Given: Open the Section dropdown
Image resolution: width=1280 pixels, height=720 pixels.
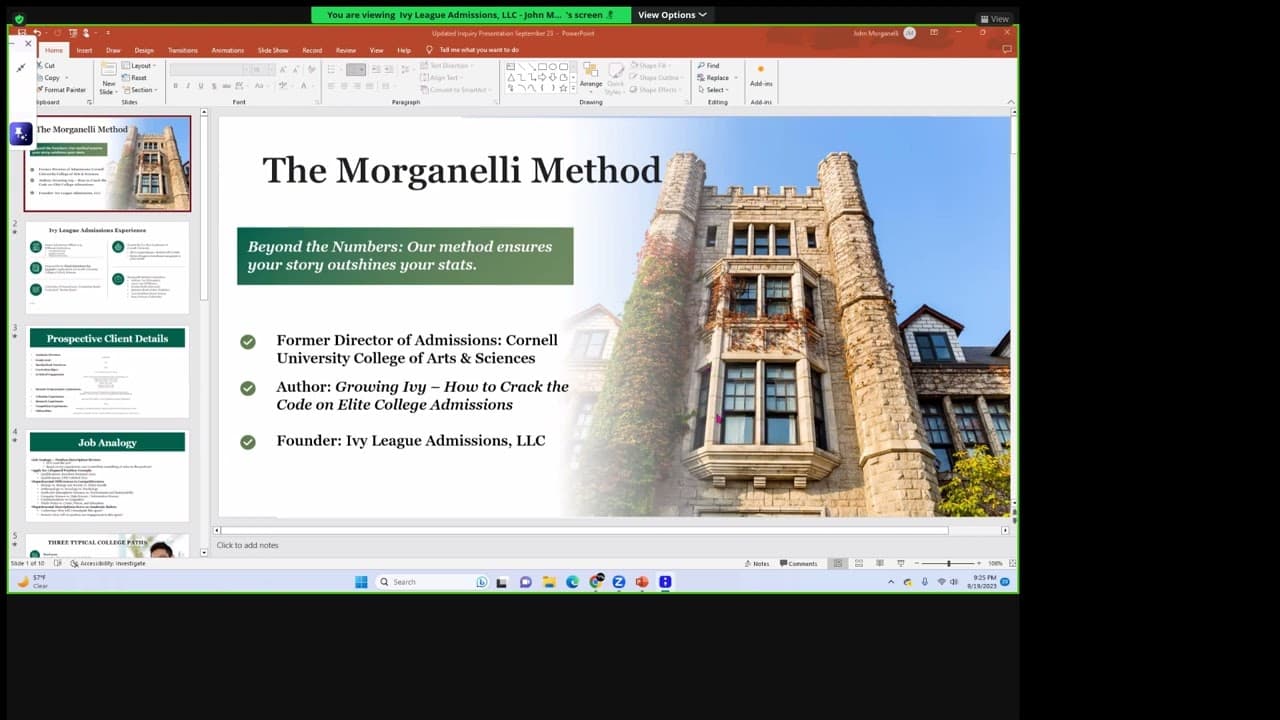Looking at the screenshot, I should coord(139,90).
